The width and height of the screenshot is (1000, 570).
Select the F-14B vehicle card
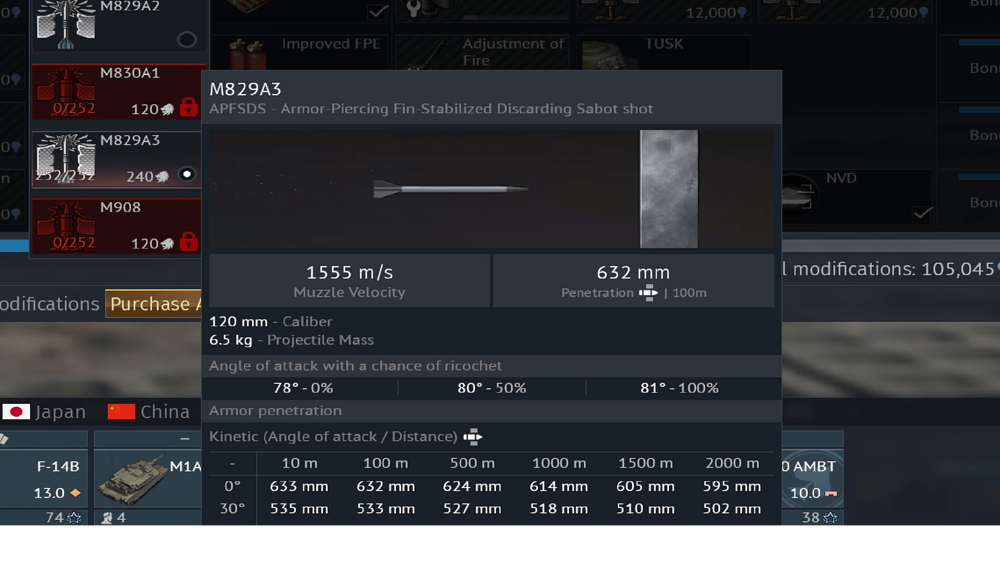43,479
